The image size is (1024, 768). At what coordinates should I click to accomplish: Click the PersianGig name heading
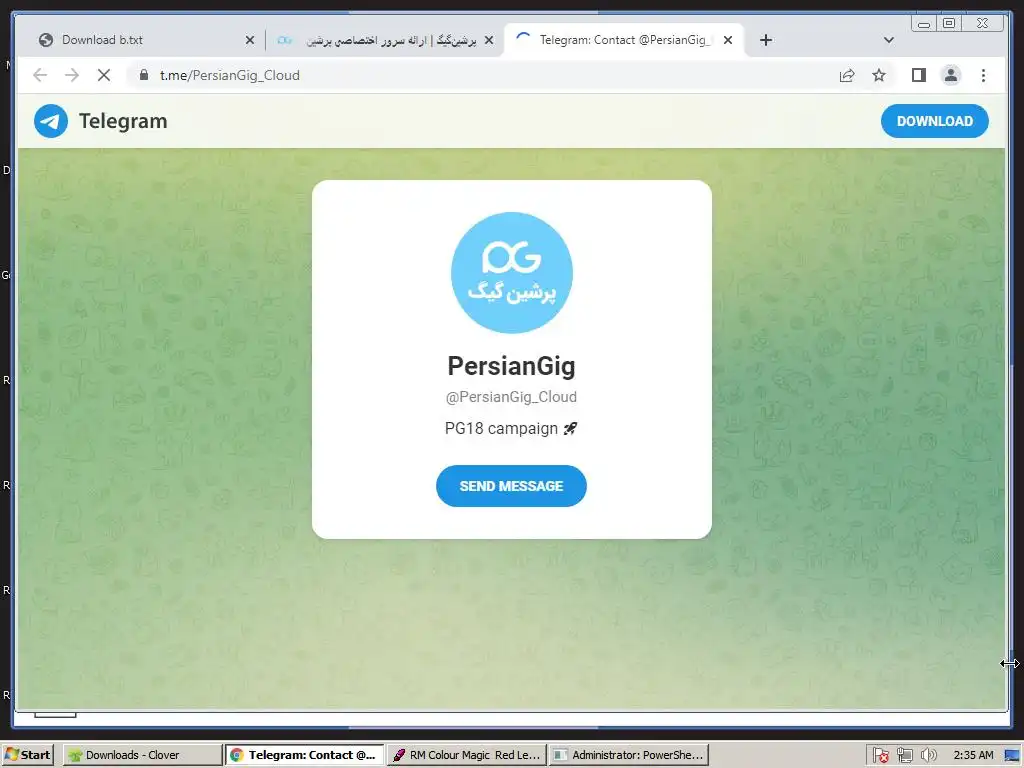(x=511, y=366)
